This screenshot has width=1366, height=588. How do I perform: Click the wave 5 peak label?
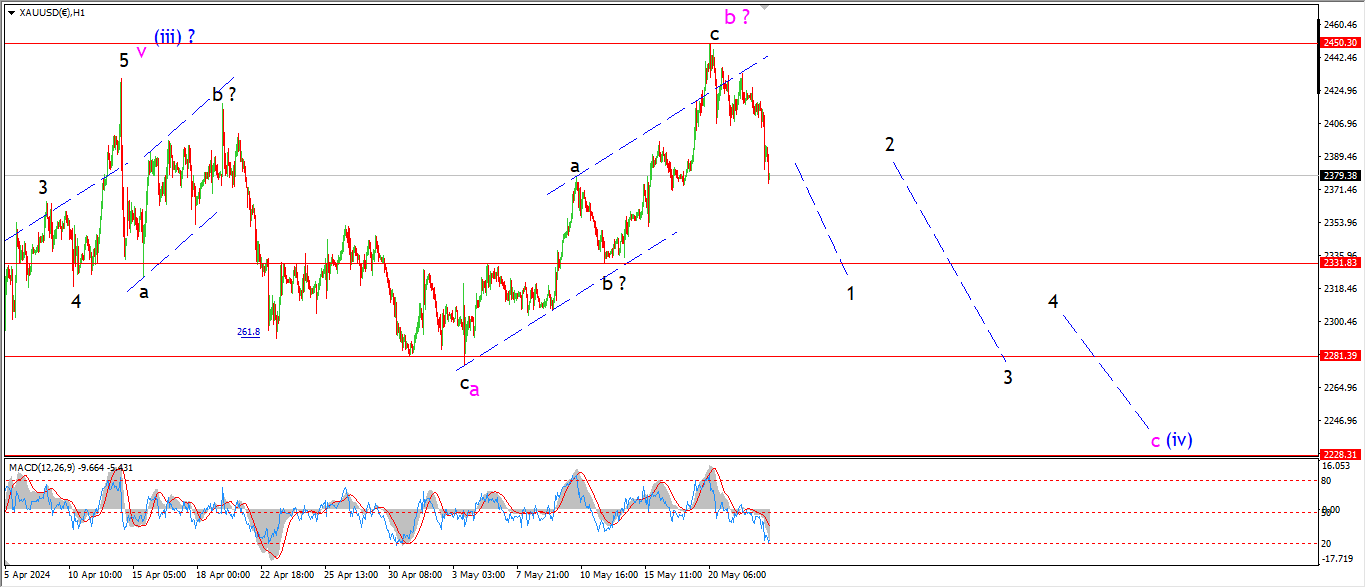point(124,60)
